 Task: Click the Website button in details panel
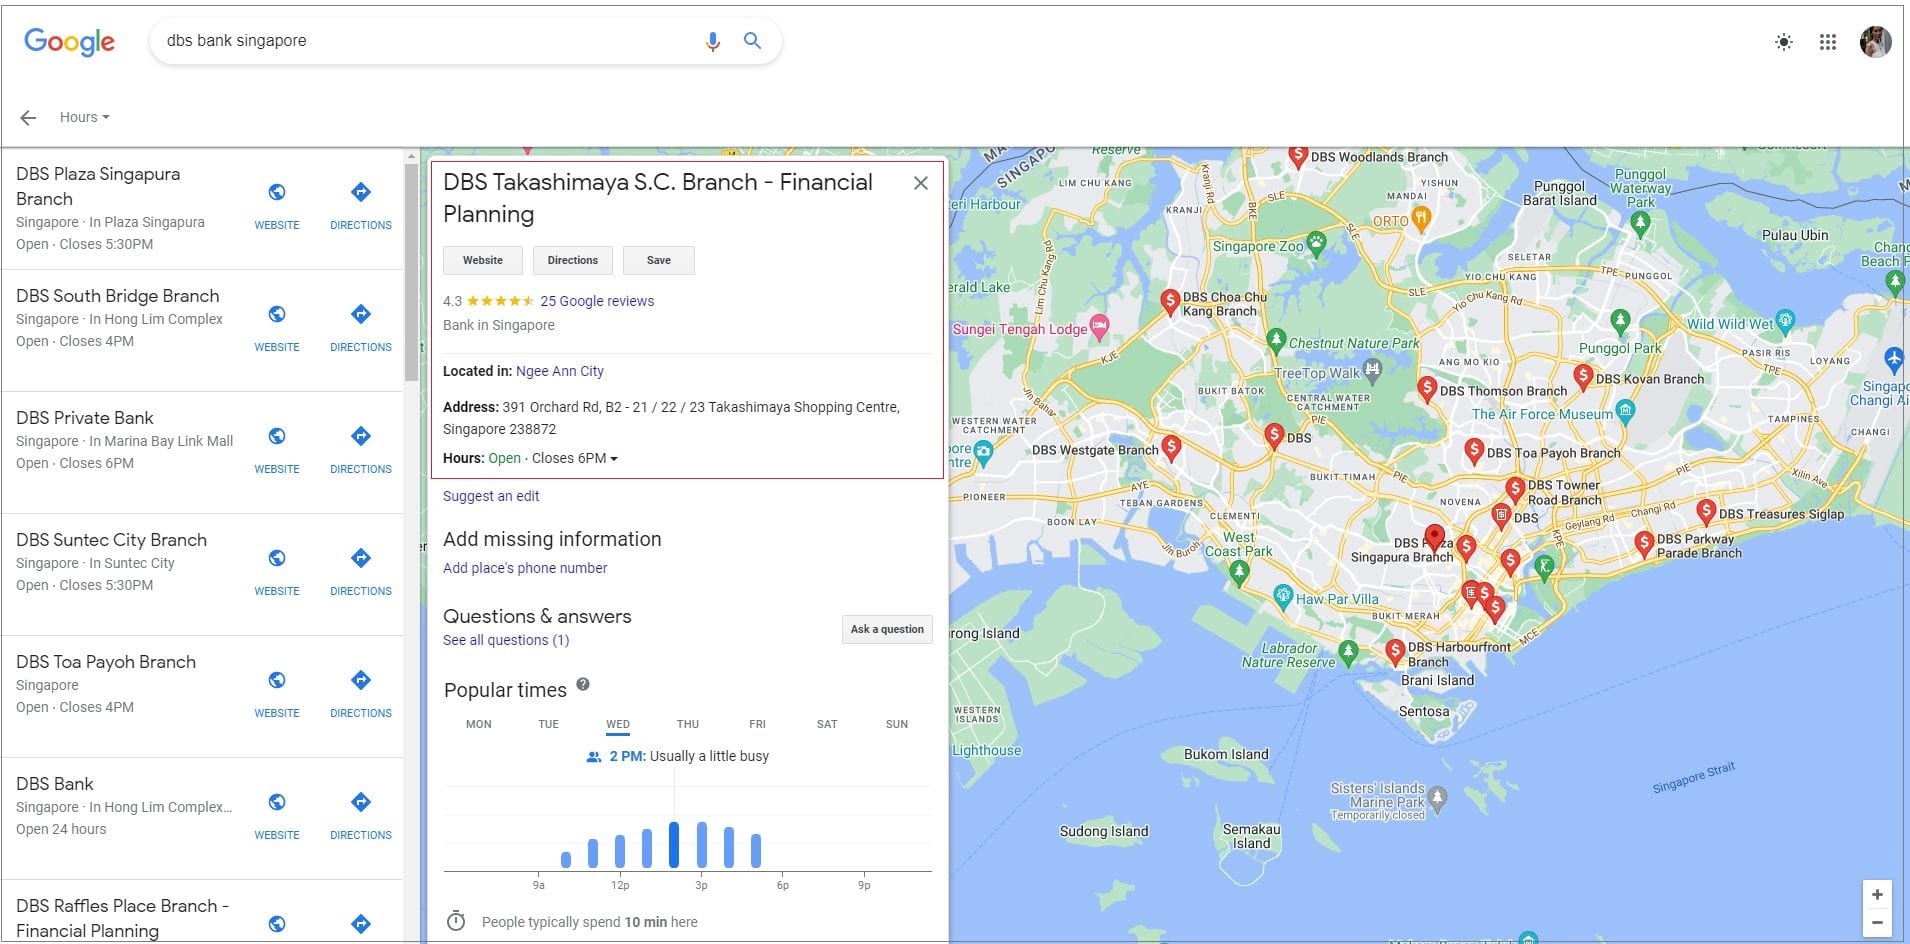tap(483, 260)
